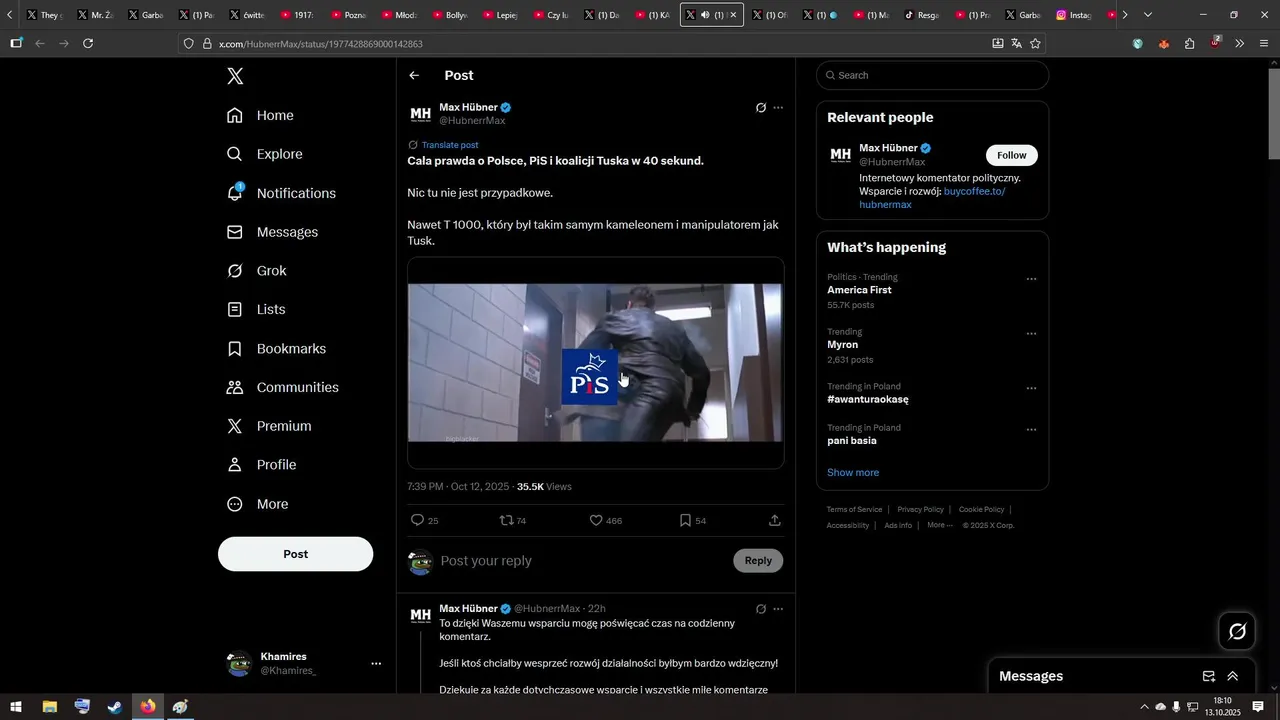Compose new message in Messages drawer
Image resolution: width=1280 pixels, height=720 pixels.
(x=1209, y=676)
